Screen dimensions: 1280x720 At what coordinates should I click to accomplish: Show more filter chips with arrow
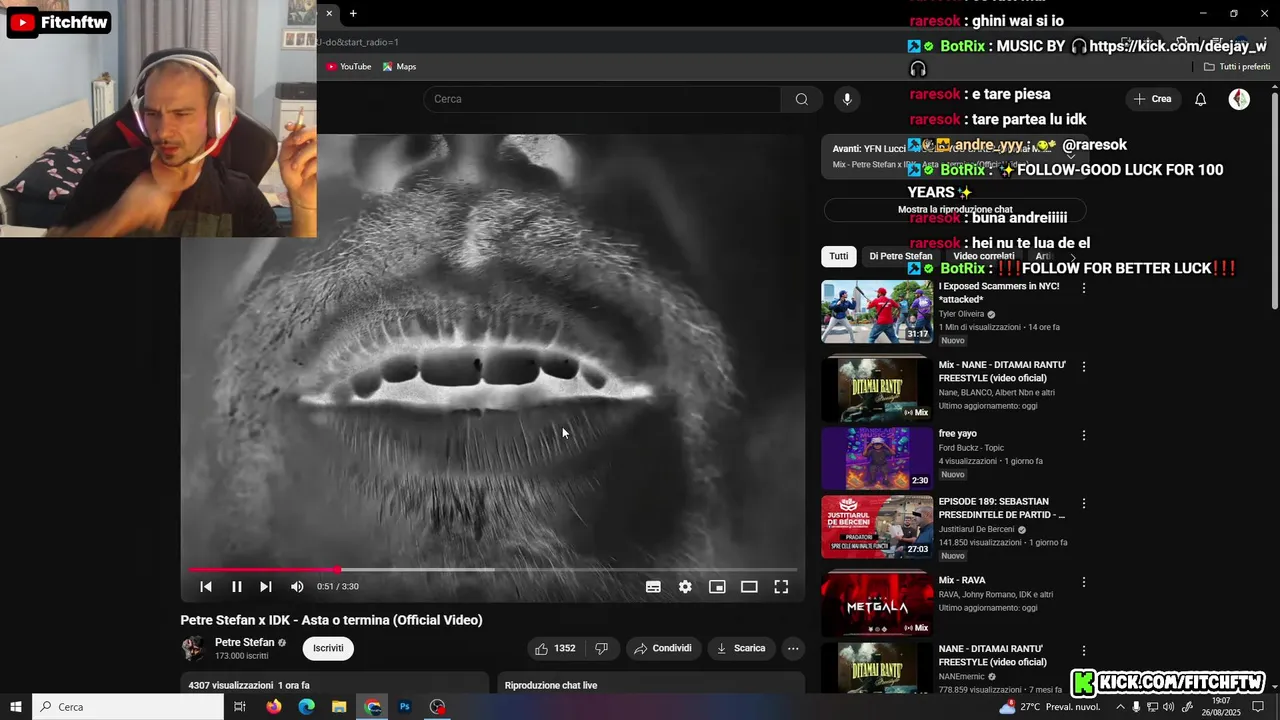(1073, 256)
